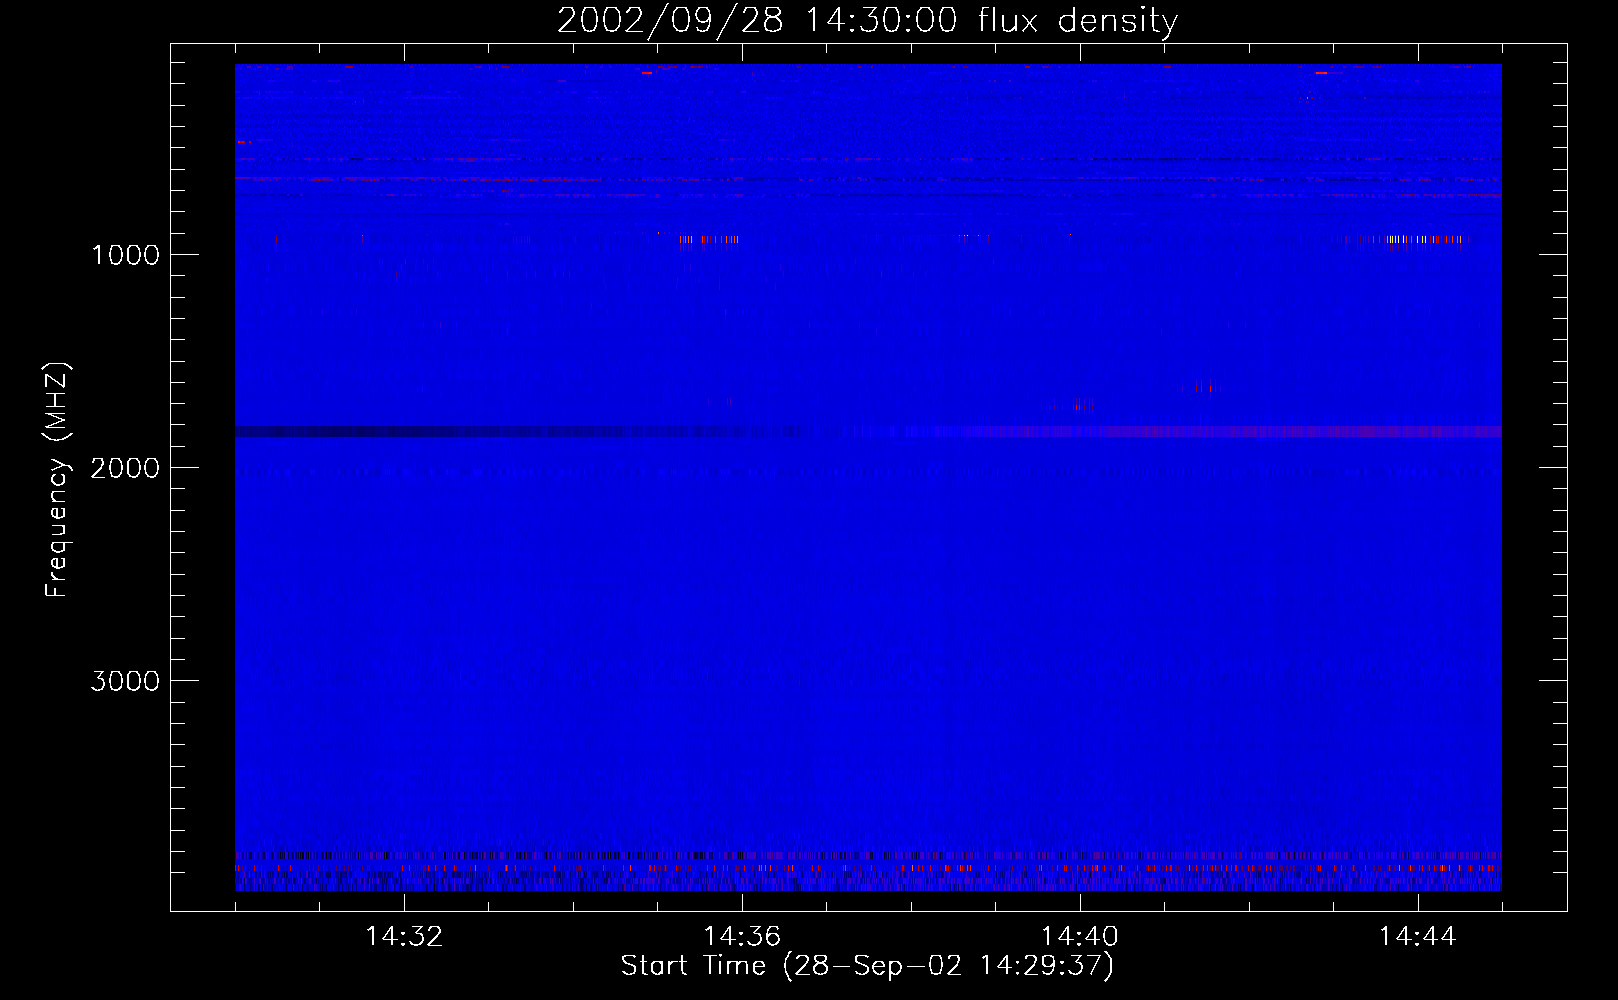
Task: Click the 'Frequency (MHZ)' y-axis label
Action: [57, 480]
